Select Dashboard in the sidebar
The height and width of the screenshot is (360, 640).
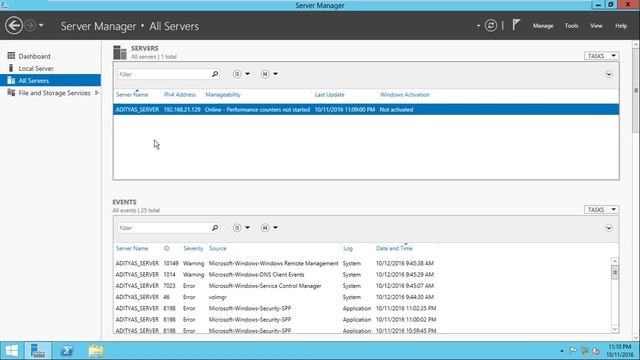click(x=34, y=56)
